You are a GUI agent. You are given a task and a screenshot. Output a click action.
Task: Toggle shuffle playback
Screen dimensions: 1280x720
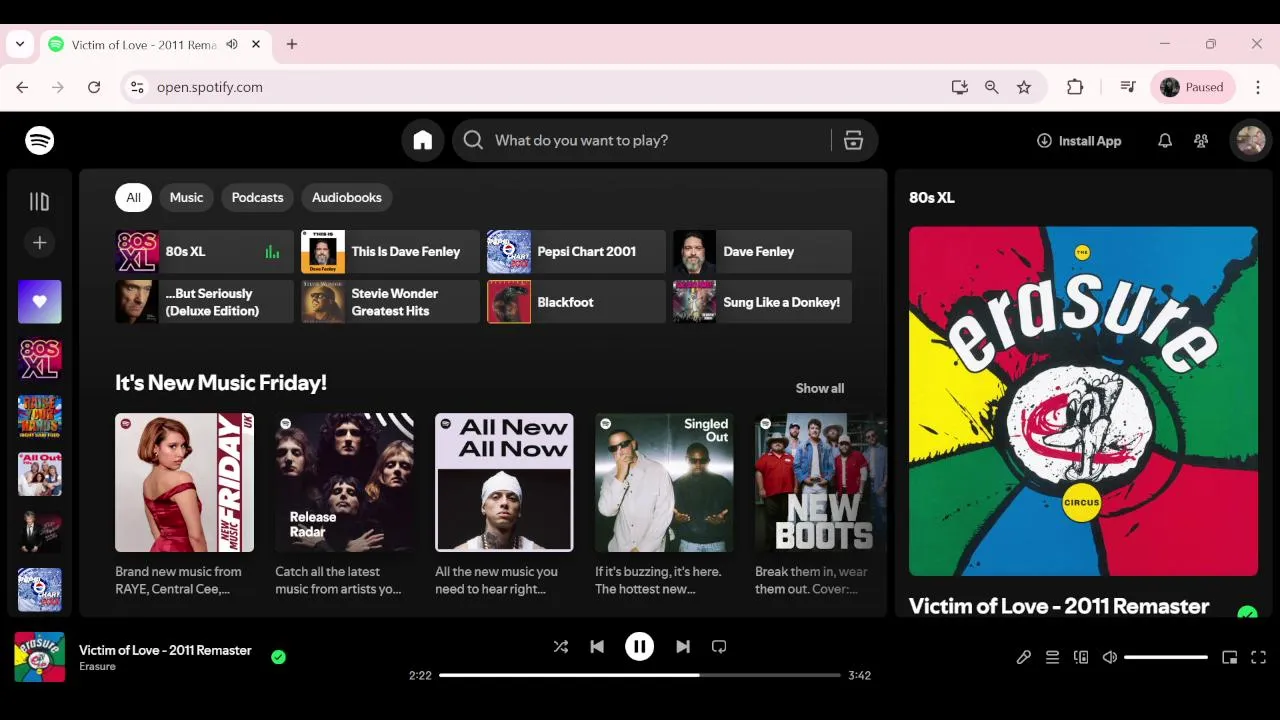tap(561, 647)
